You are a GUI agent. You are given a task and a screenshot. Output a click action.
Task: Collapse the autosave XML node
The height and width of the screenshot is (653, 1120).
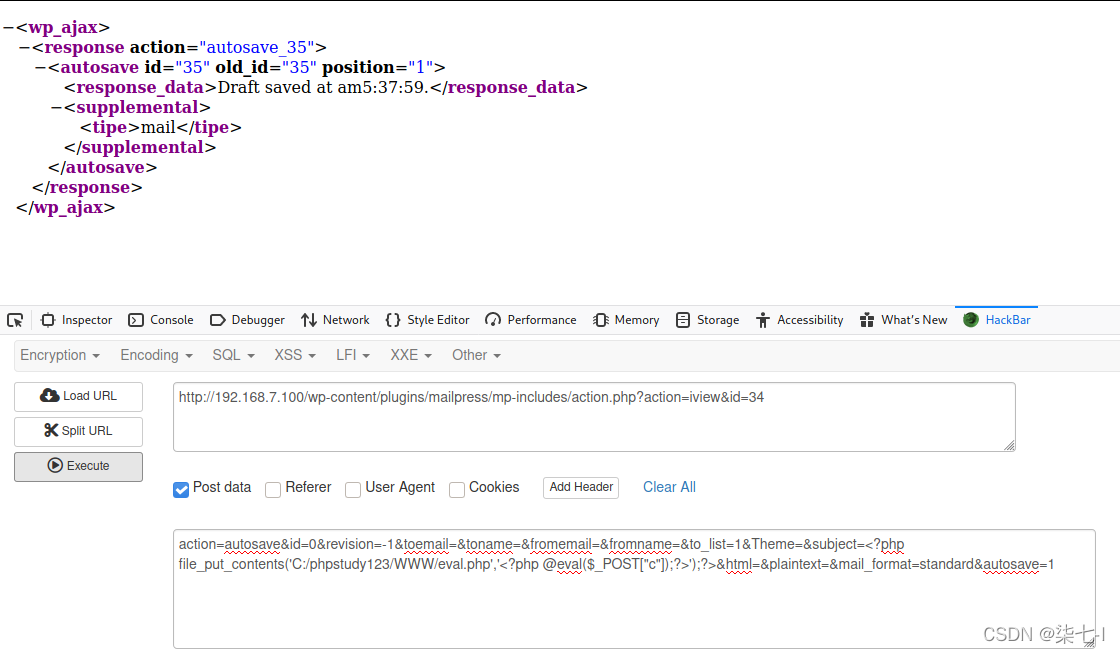click(40, 68)
